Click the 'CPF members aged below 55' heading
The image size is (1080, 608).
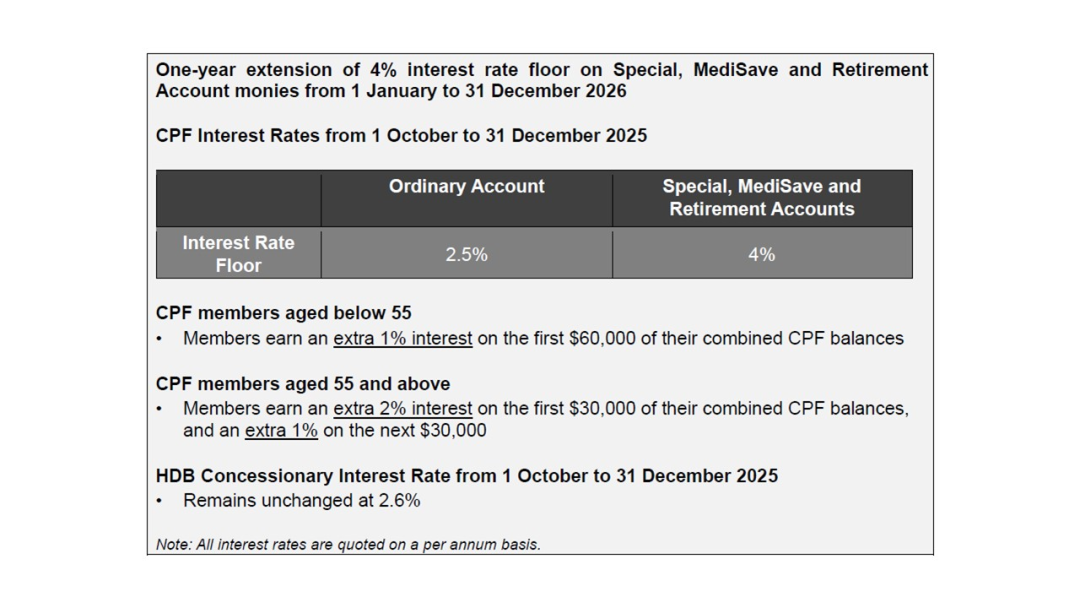point(284,313)
